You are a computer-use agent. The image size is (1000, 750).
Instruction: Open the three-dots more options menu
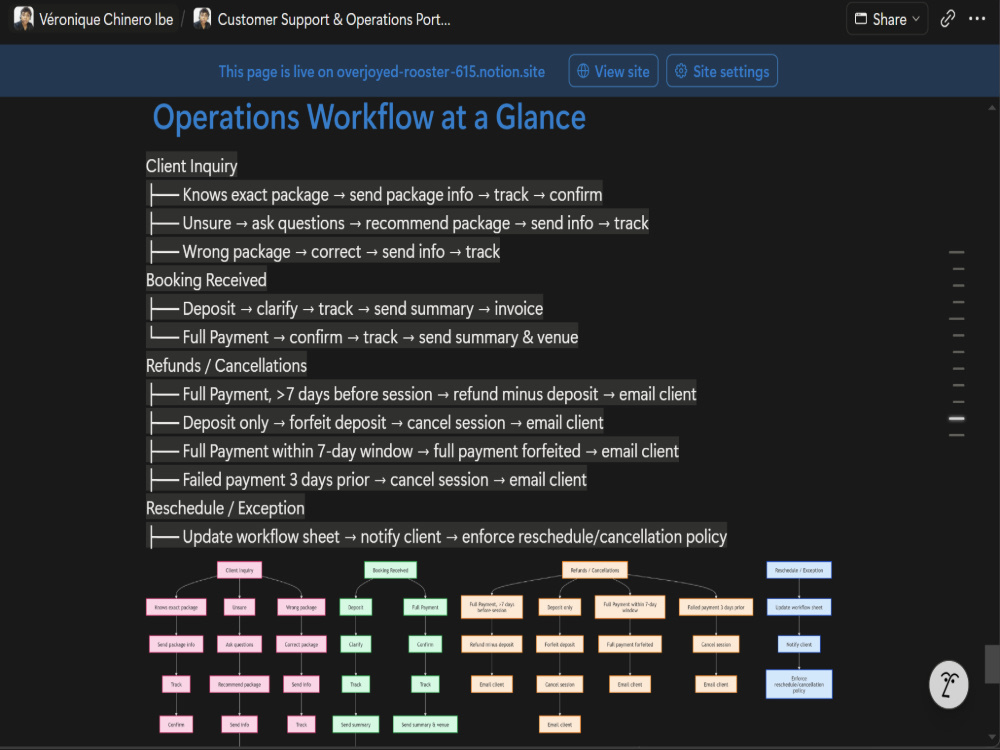pyautogui.click(x=977, y=19)
